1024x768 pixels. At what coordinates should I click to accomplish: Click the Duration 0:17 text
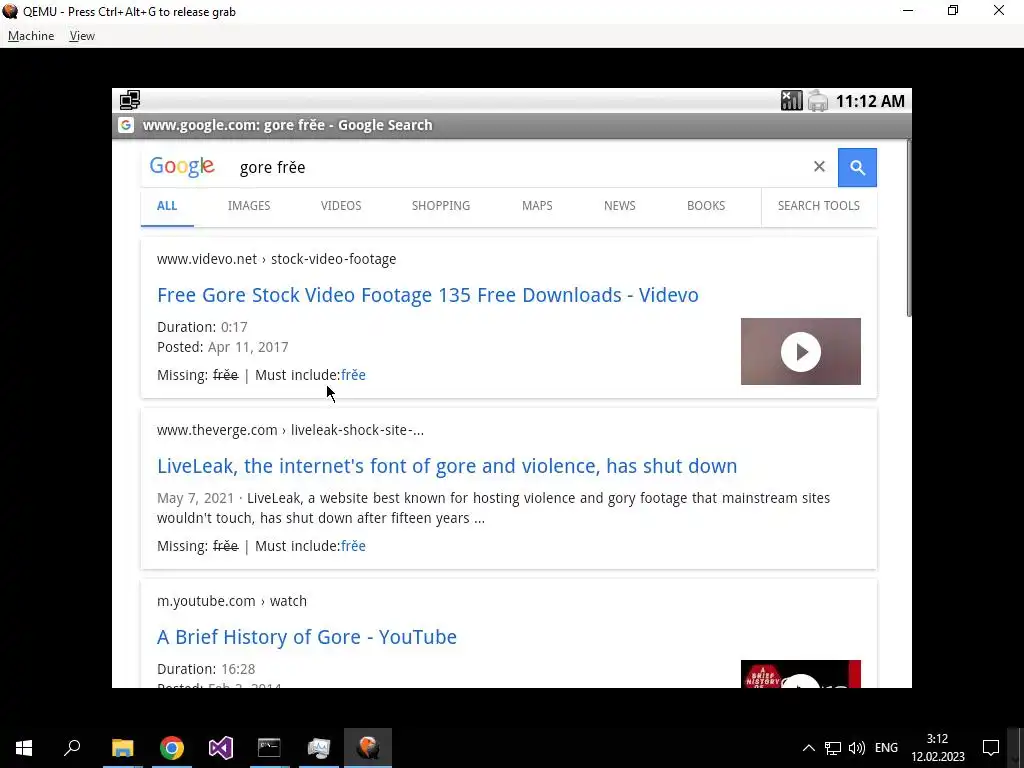click(x=202, y=327)
